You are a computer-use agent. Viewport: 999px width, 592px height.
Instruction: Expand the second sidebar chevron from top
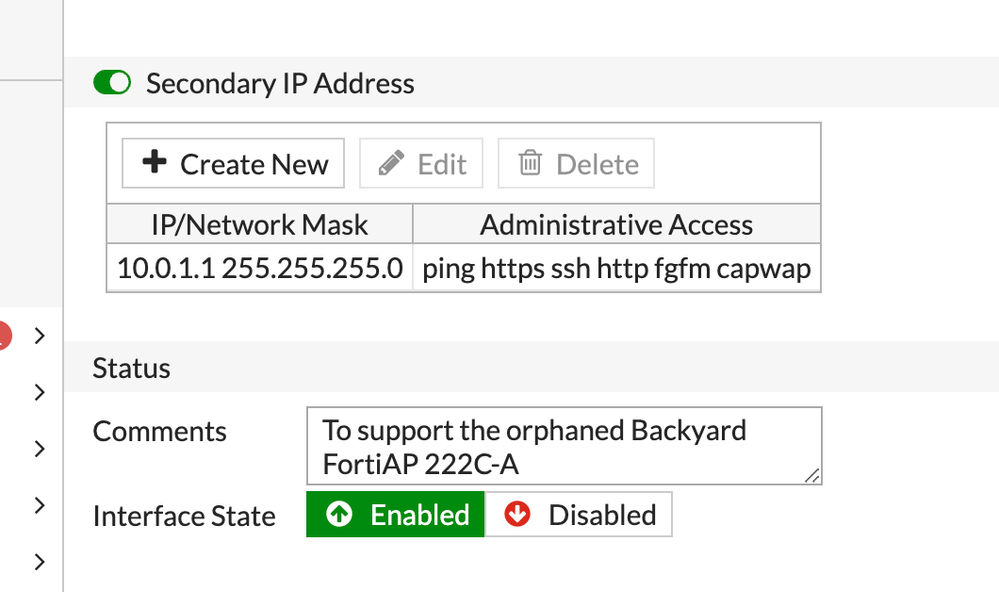(x=40, y=393)
